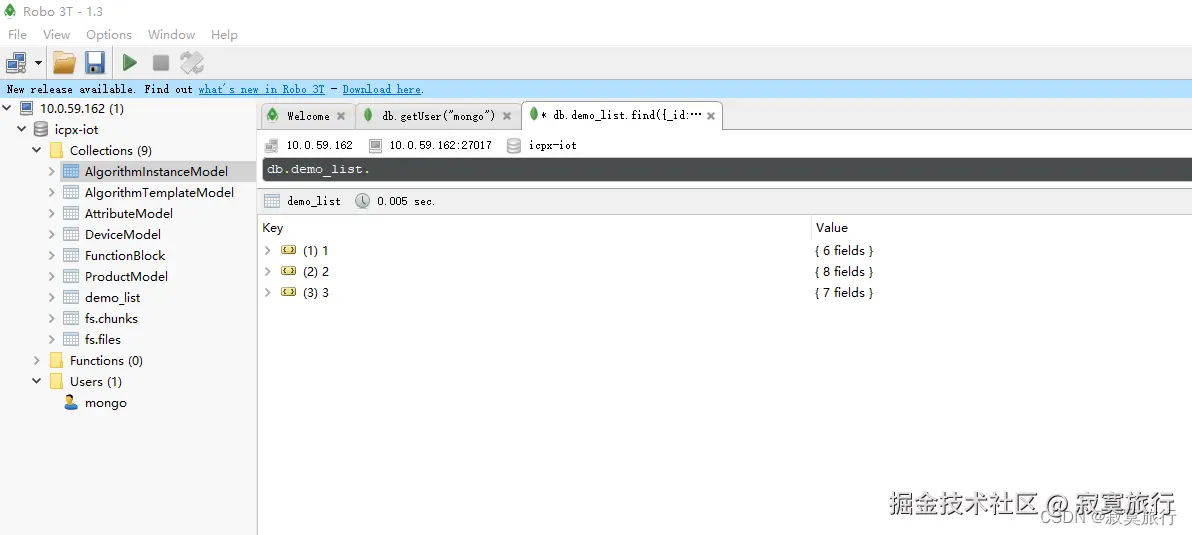1192x535 pixels.
Task: Expand the FunctionBlock collection arrow
Action: tap(52, 255)
